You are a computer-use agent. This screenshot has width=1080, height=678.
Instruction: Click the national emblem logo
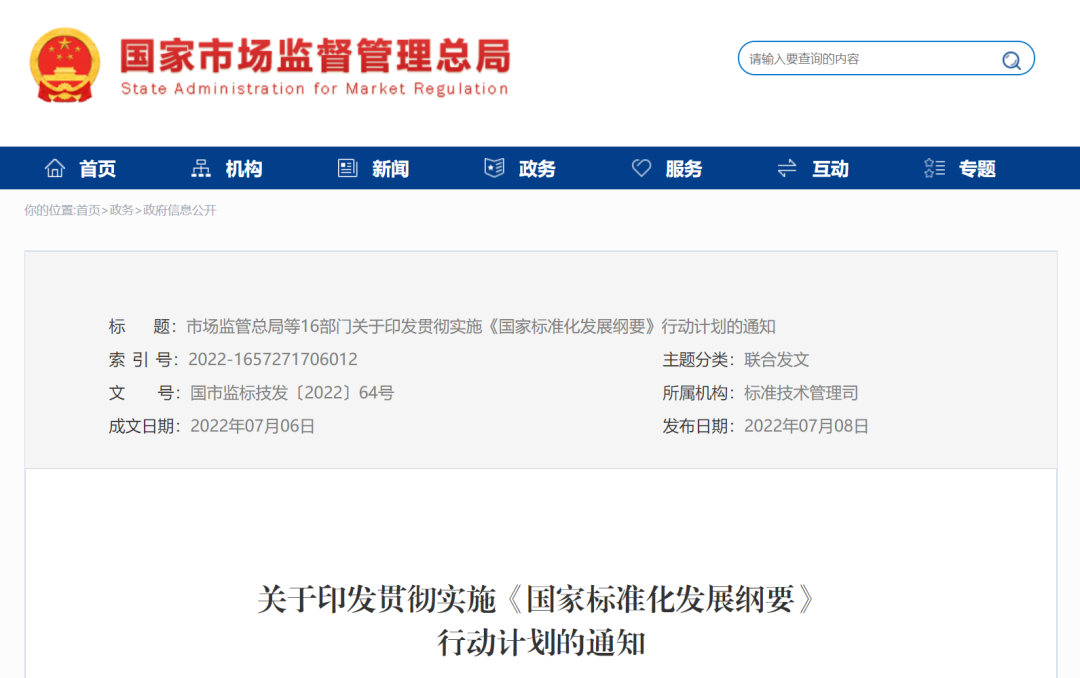[65, 65]
